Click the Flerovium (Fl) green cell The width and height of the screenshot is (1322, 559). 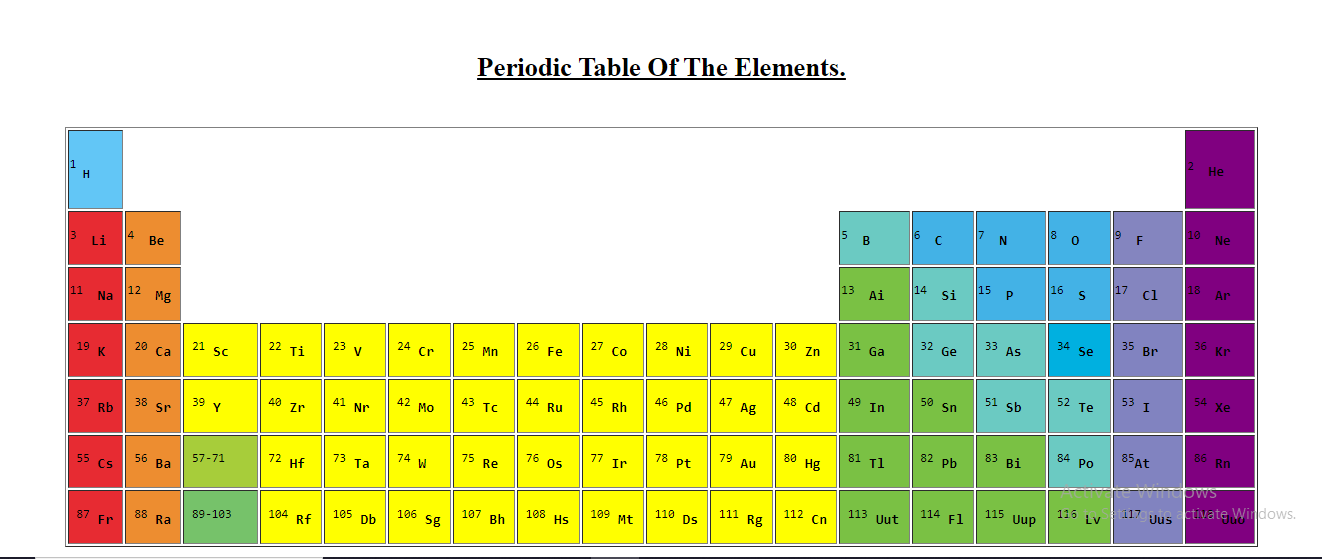(942, 517)
